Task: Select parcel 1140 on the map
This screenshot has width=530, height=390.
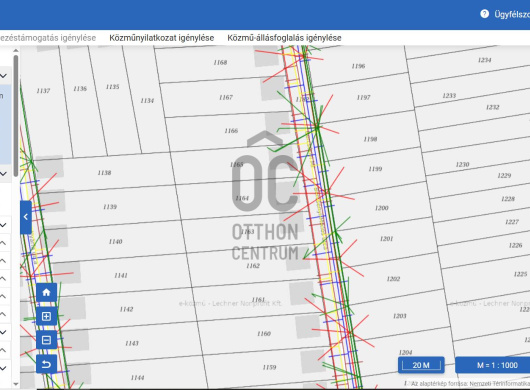Action: (x=115, y=241)
